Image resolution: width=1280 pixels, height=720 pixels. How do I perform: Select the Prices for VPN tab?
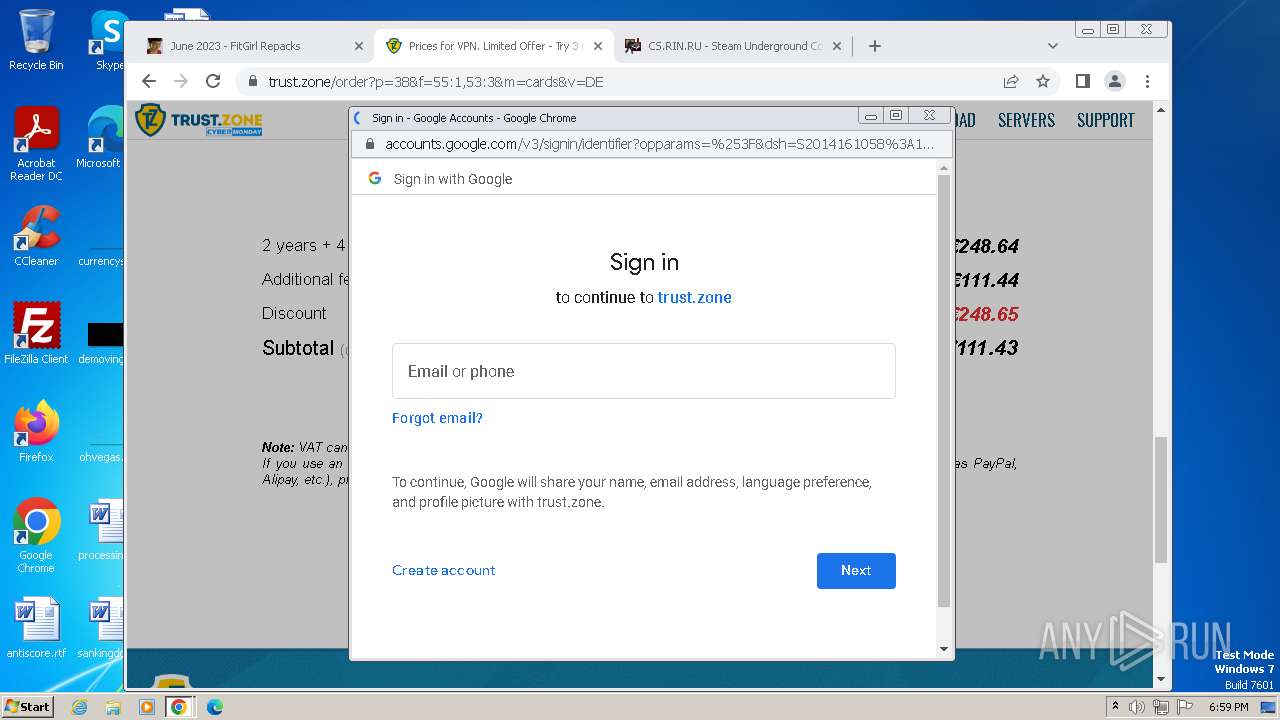point(495,46)
